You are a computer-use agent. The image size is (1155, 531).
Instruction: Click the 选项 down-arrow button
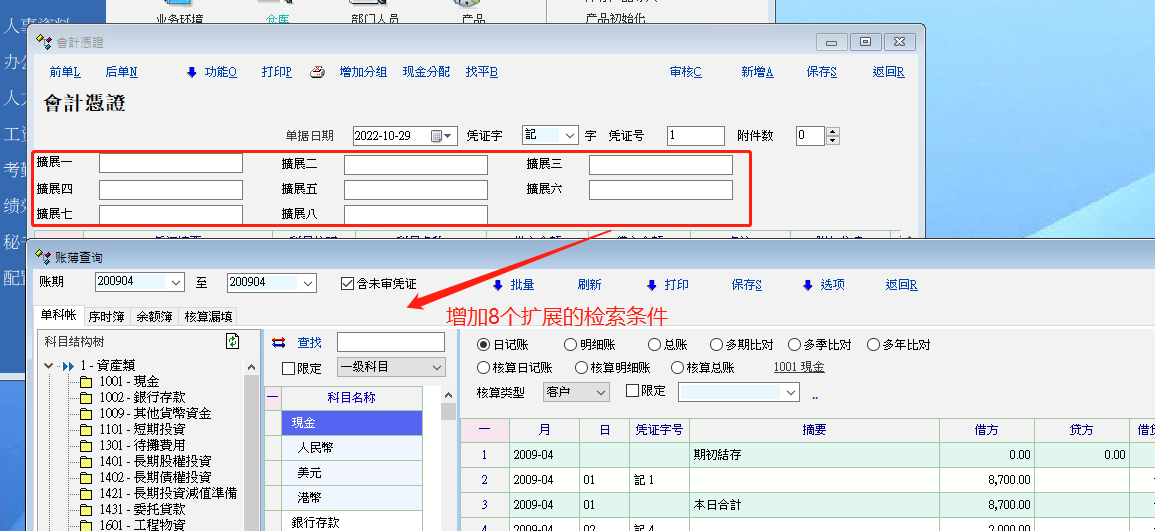[x=807, y=285]
